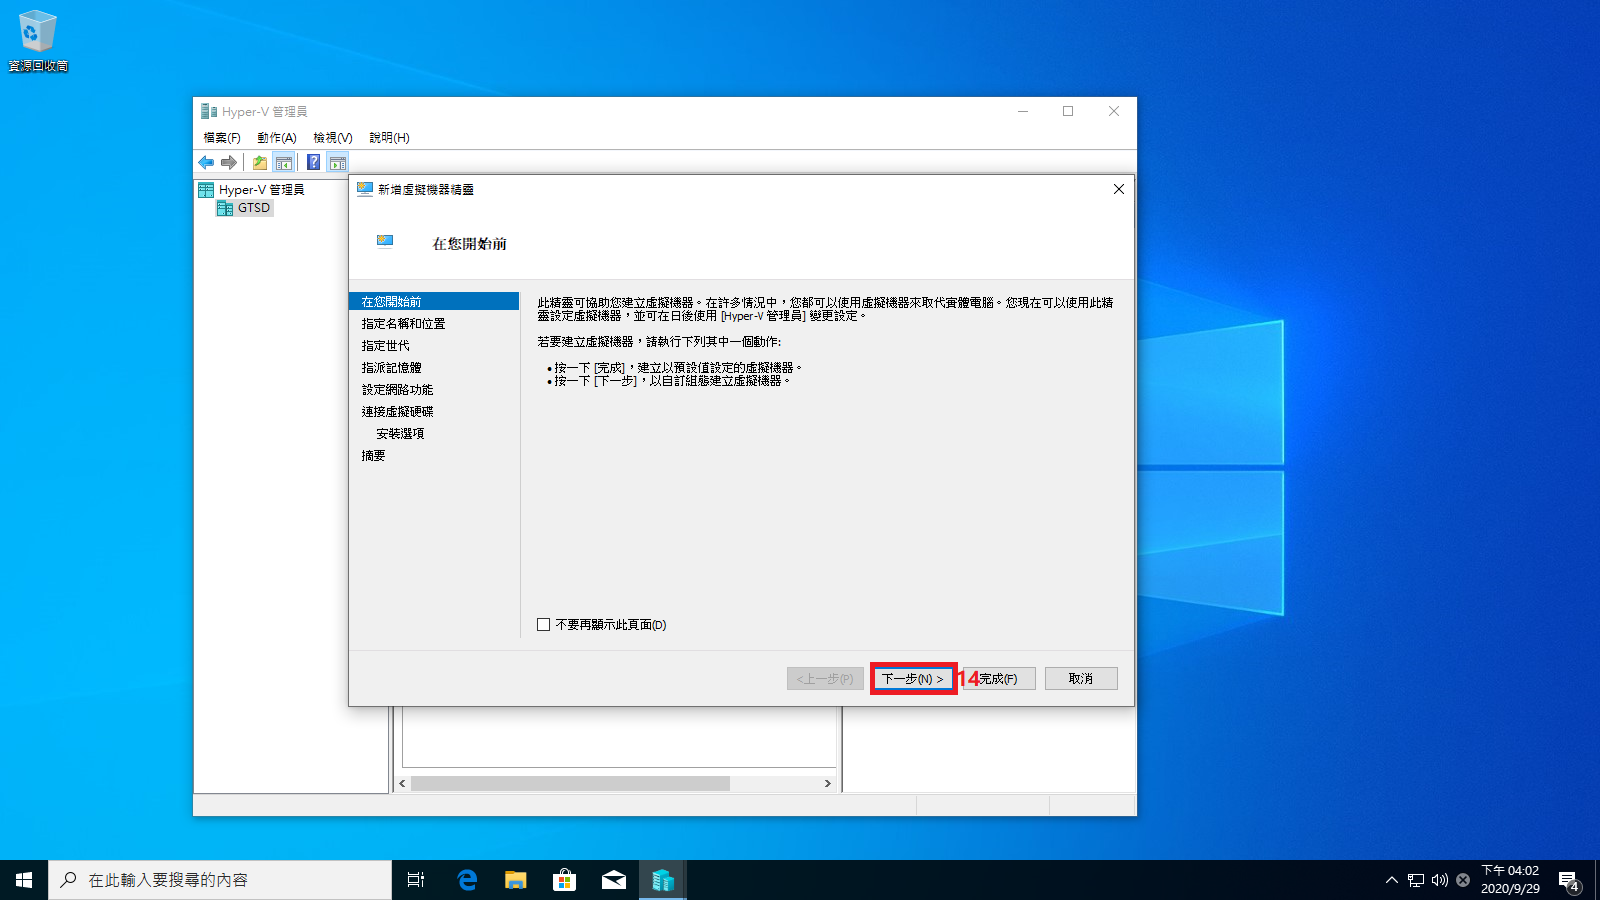Open the 檔案(F) menu
The image size is (1600, 900).
[x=222, y=138]
